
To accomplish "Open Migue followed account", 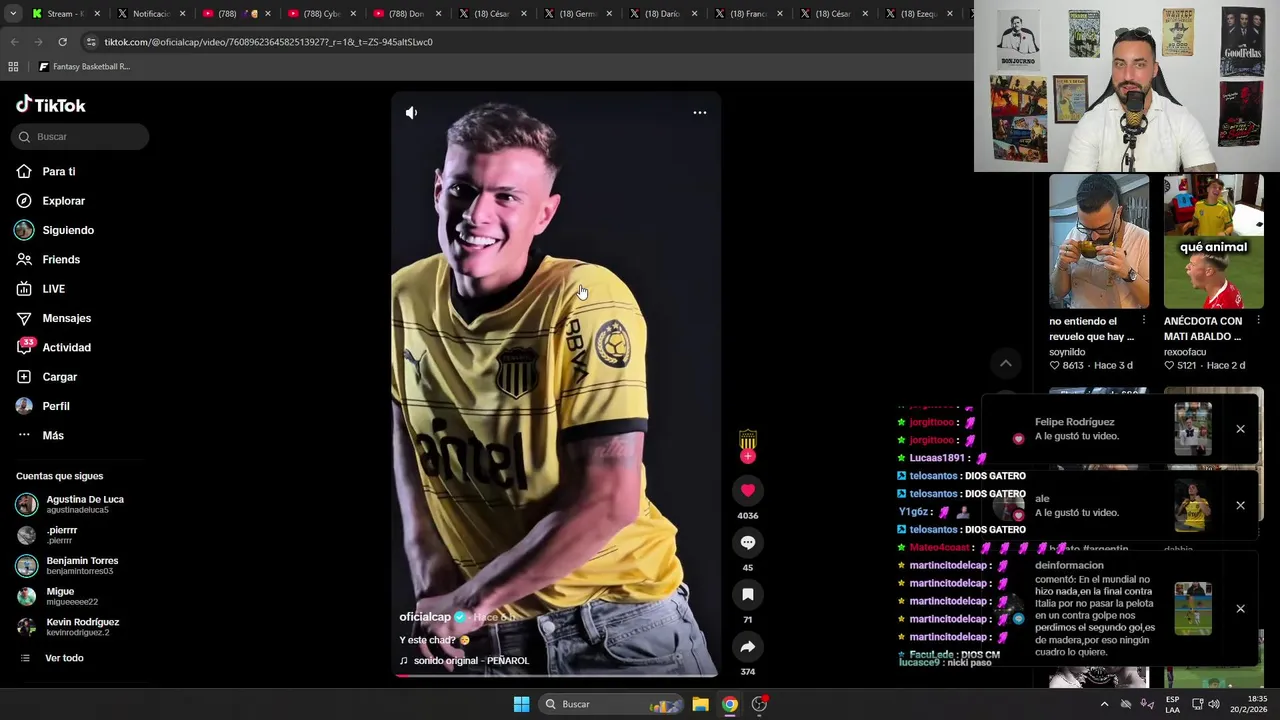I will click(x=57, y=596).
